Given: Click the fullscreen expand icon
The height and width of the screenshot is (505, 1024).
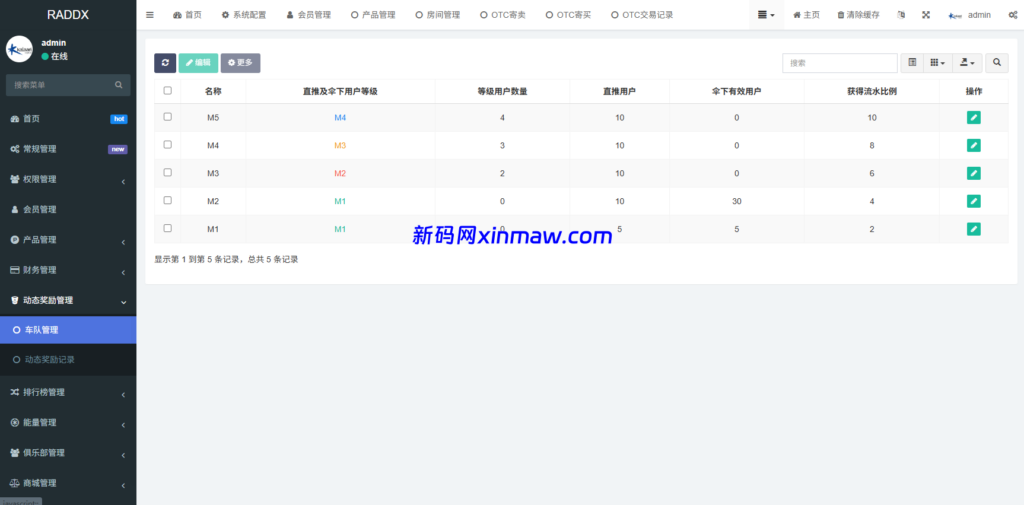Looking at the screenshot, I should [926, 15].
